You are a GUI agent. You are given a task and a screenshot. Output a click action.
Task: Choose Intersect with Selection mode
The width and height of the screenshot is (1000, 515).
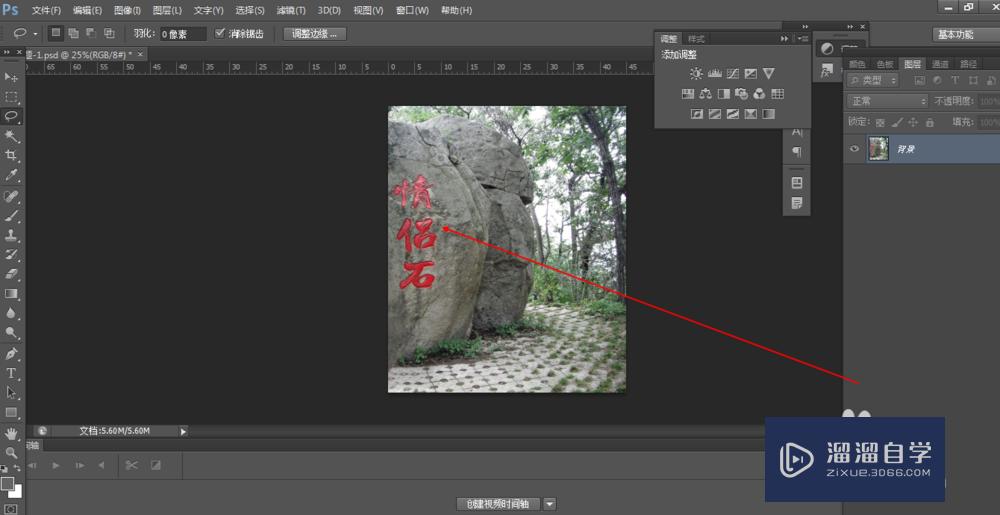[109, 33]
